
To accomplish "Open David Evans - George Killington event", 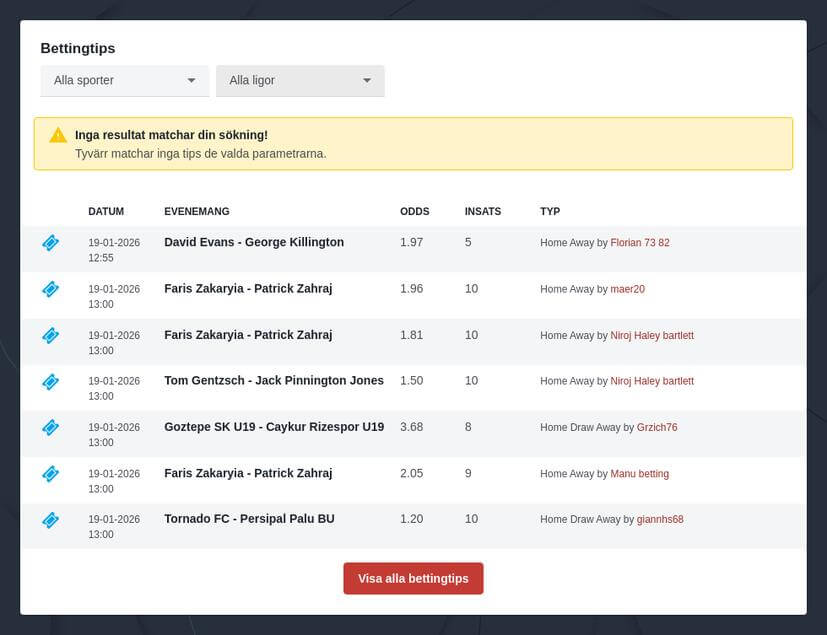I will tap(254, 242).
